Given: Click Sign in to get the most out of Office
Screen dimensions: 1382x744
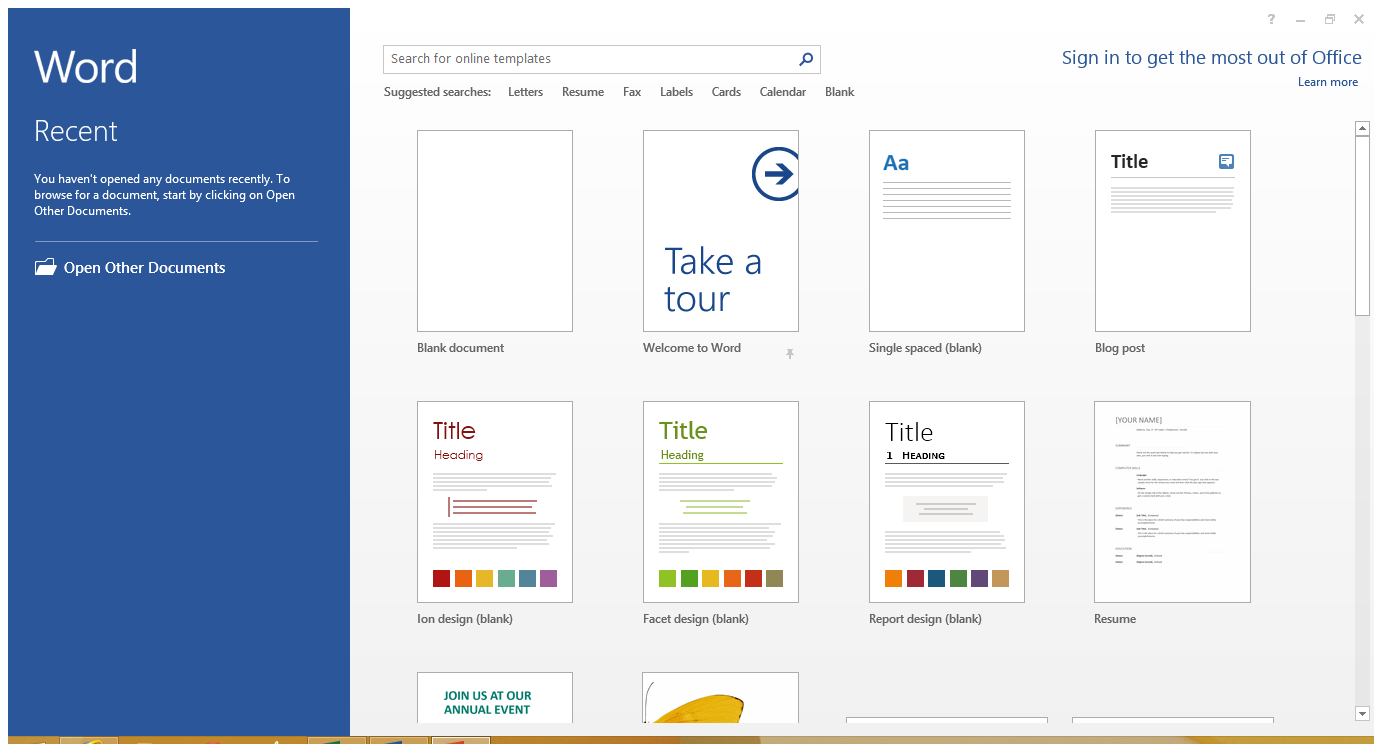Looking at the screenshot, I should [1212, 58].
